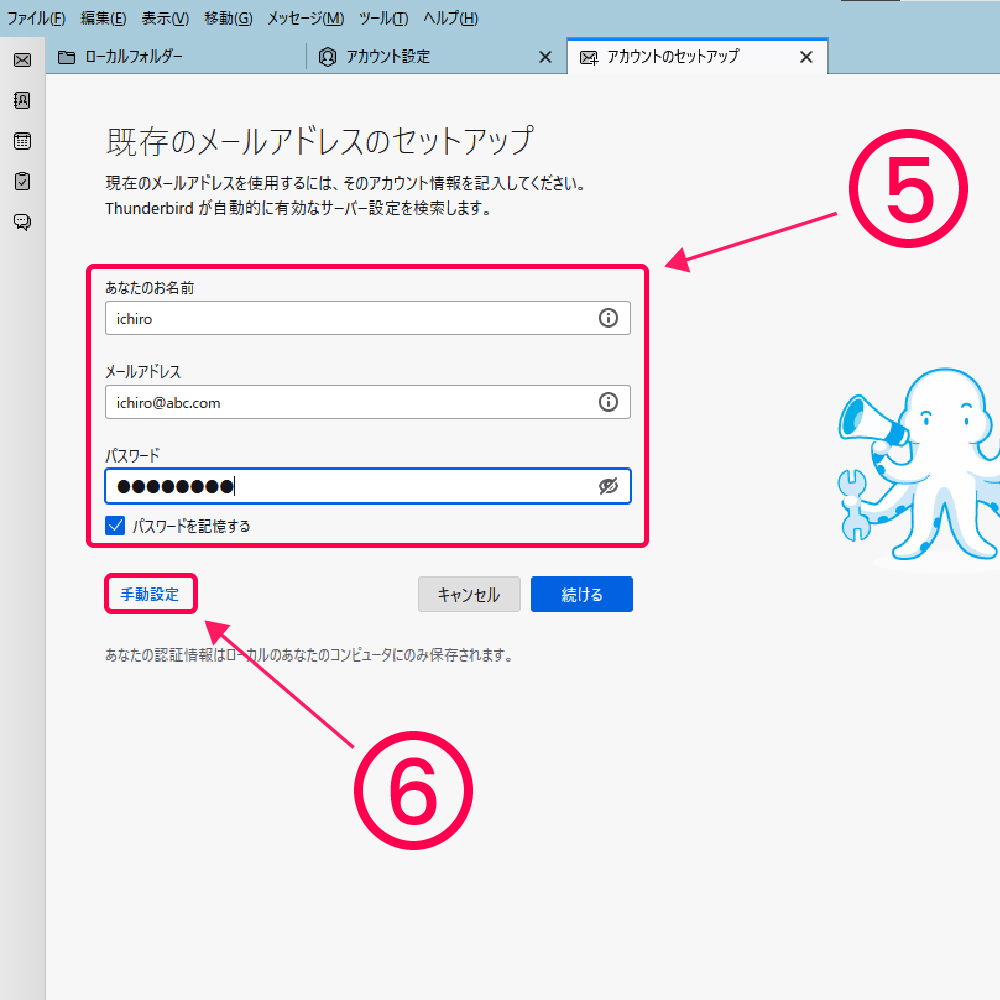Open the Calendar sidebar icon
Image resolution: width=1000 pixels, height=1000 pixels.
(x=22, y=141)
